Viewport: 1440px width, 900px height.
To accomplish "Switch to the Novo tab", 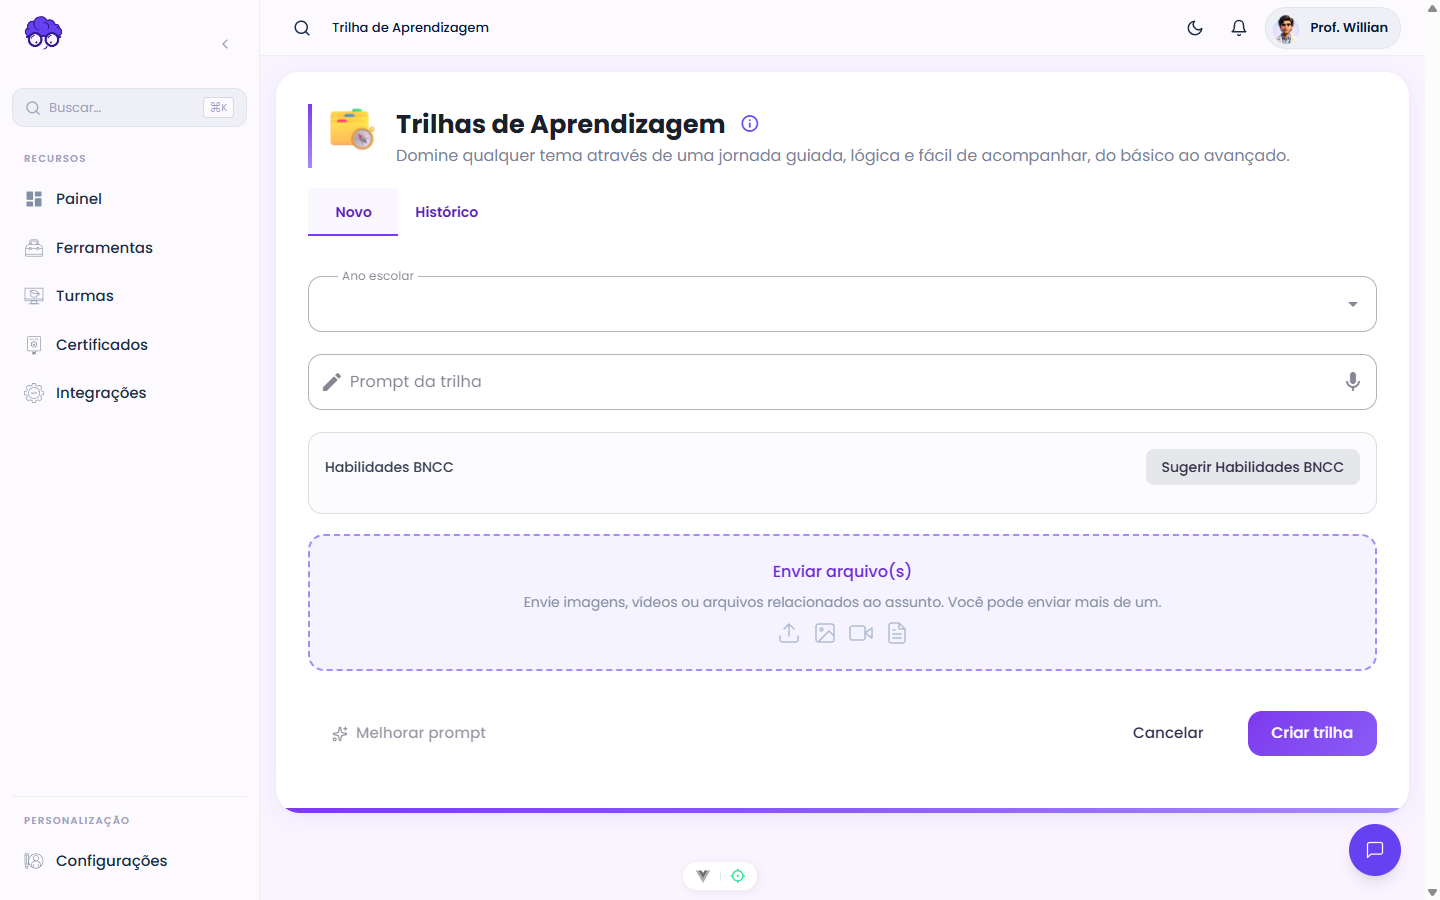I will click(x=353, y=212).
